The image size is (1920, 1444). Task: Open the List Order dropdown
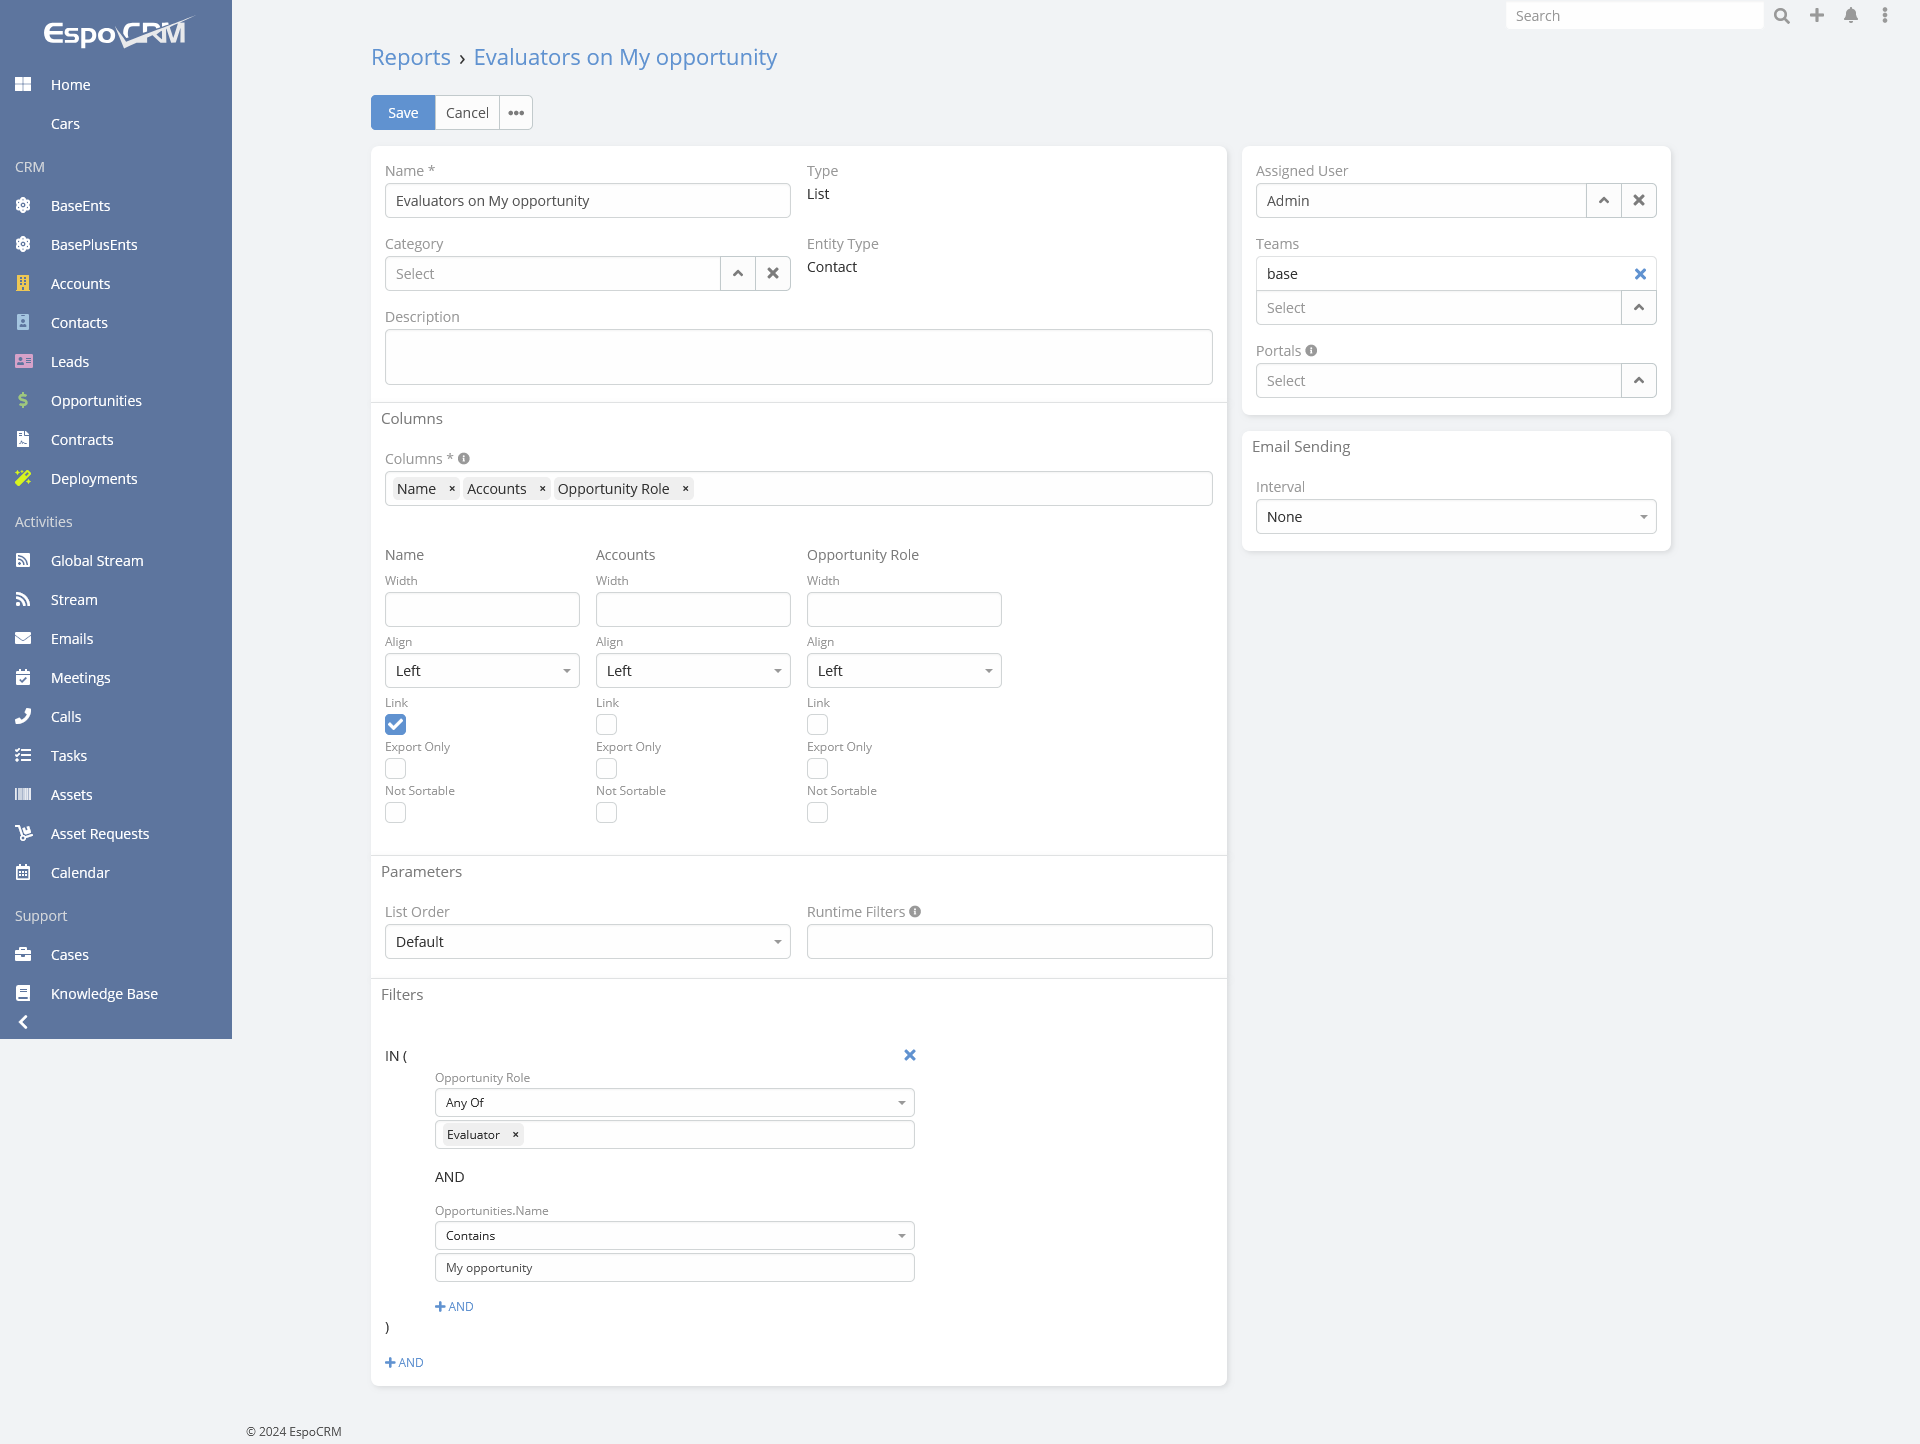click(x=587, y=942)
